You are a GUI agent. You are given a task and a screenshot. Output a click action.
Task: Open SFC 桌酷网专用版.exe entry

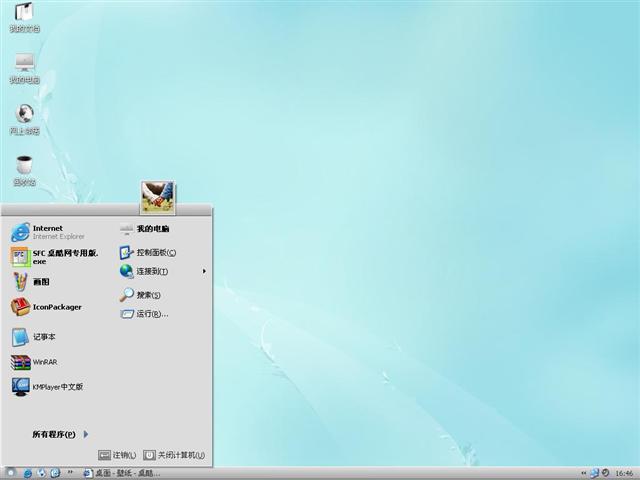click(x=54, y=257)
